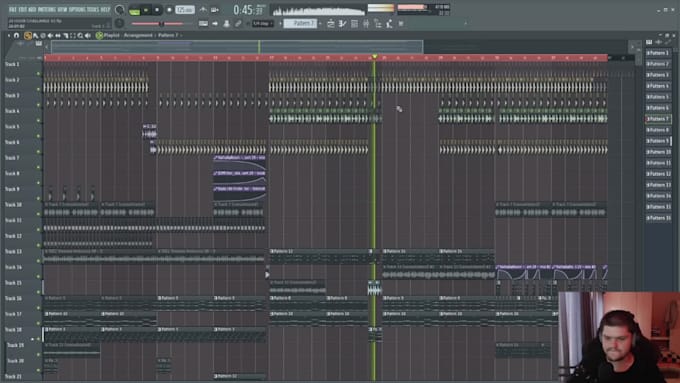The height and width of the screenshot is (383, 680).
Task: Mute Track 8 with its green dot
Action: 39,183
